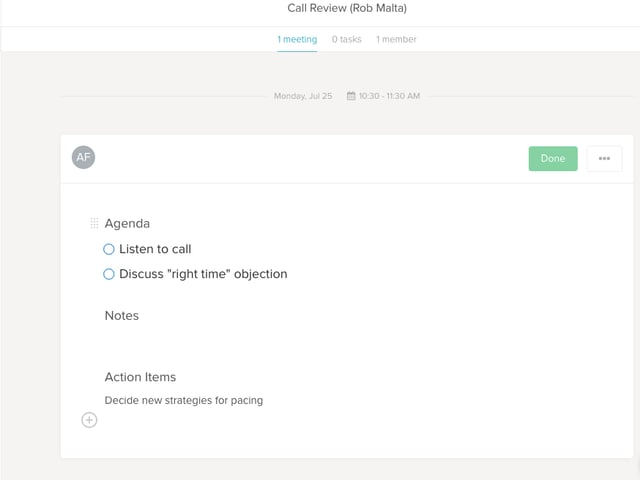
Task: Click the Agenda section heading
Action: (x=127, y=224)
